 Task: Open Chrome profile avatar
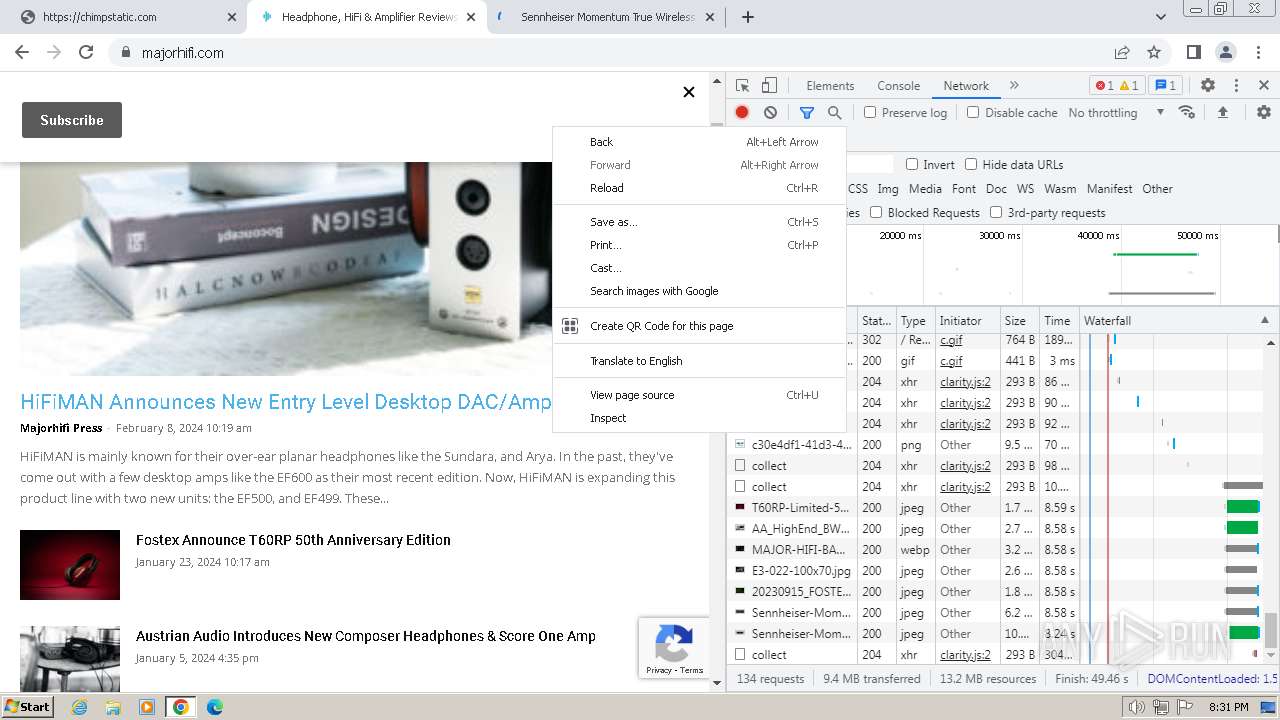click(x=1226, y=52)
